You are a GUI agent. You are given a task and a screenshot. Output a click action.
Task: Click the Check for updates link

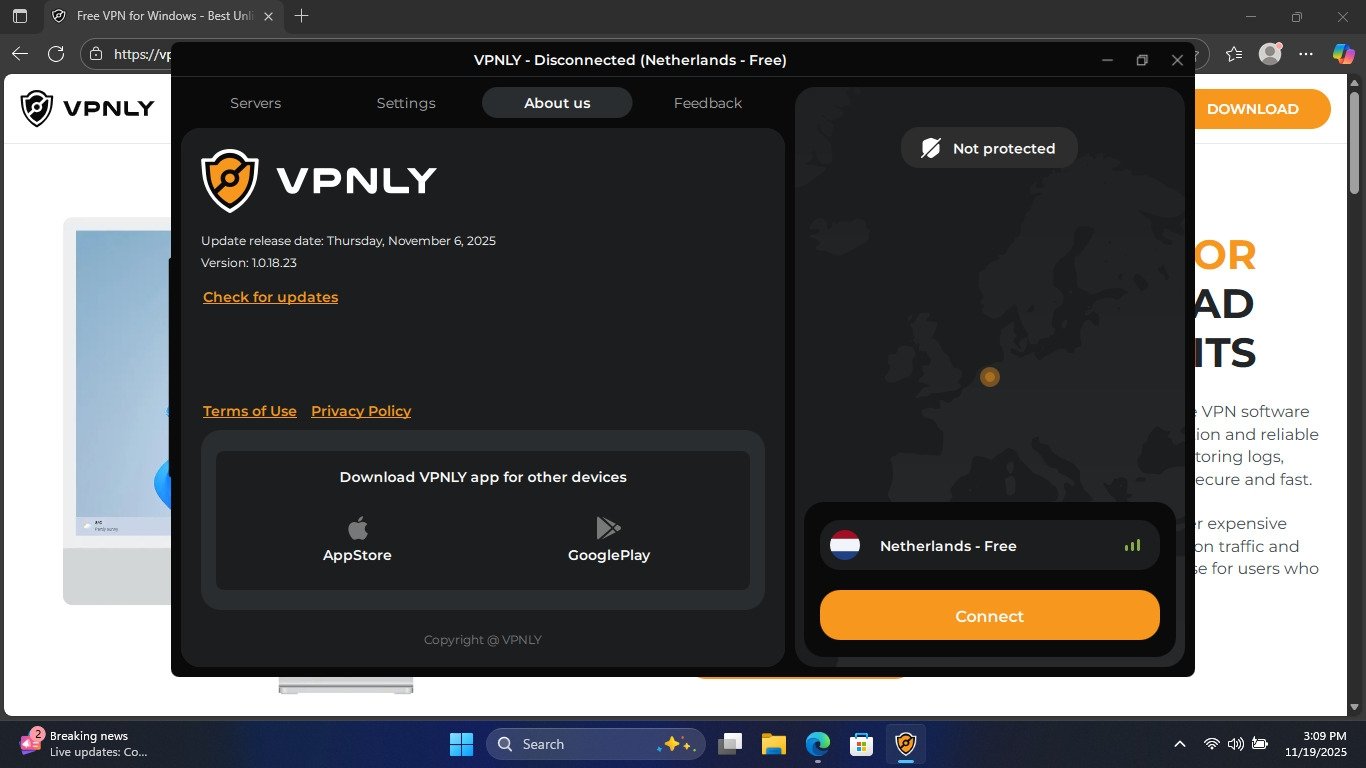pos(270,297)
